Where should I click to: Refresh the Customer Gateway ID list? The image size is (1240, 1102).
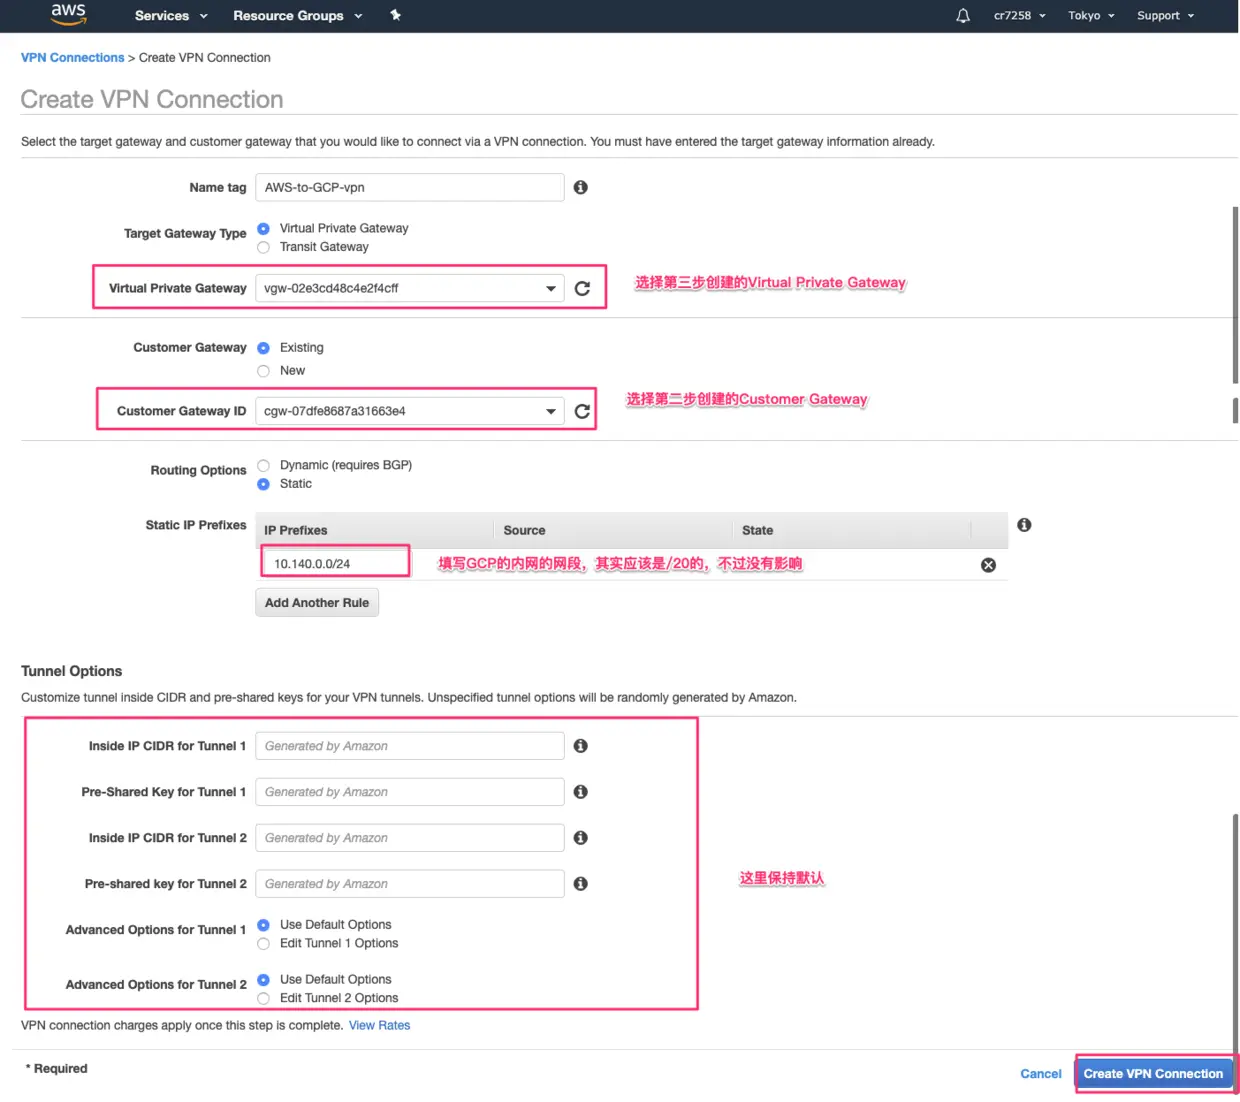point(583,411)
